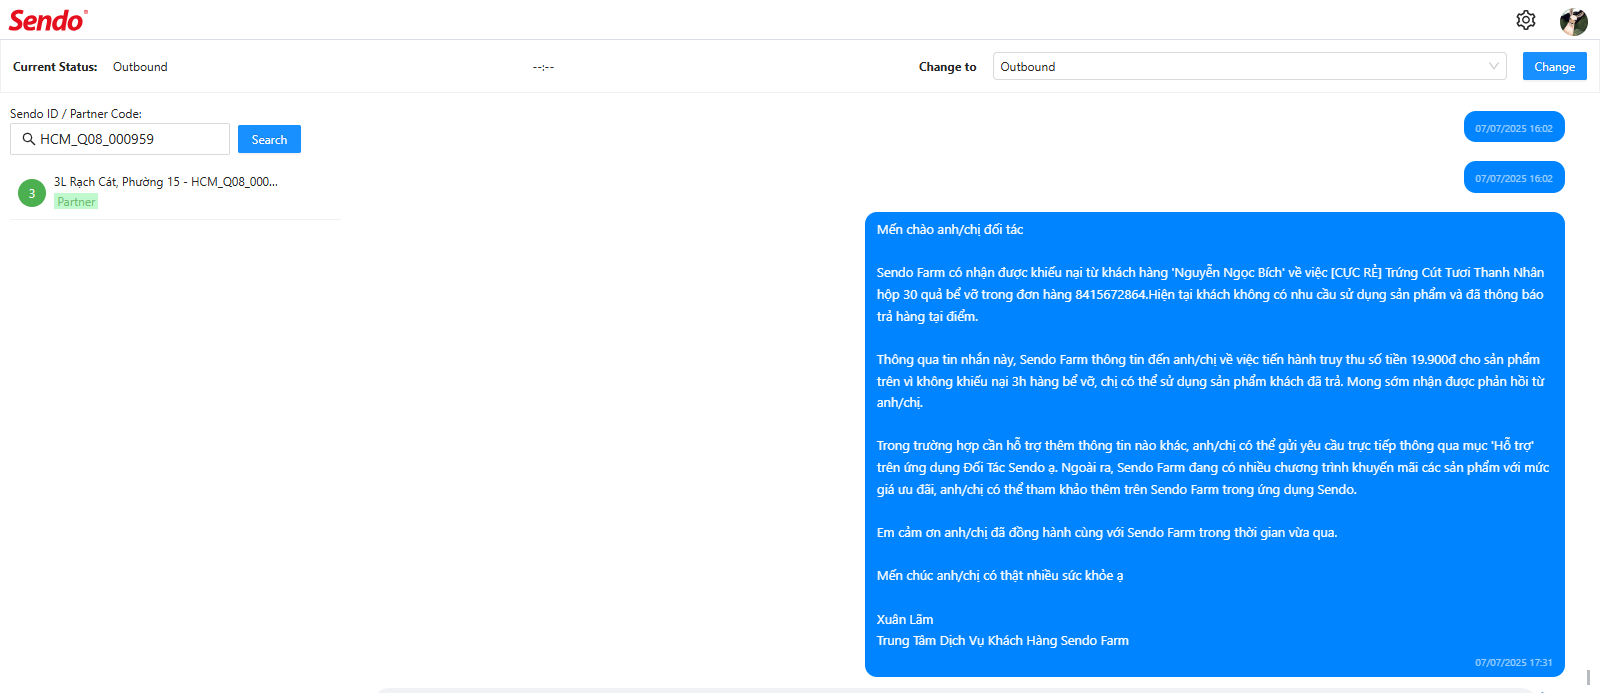Click the Current Status Outbound value

[x=140, y=67]
